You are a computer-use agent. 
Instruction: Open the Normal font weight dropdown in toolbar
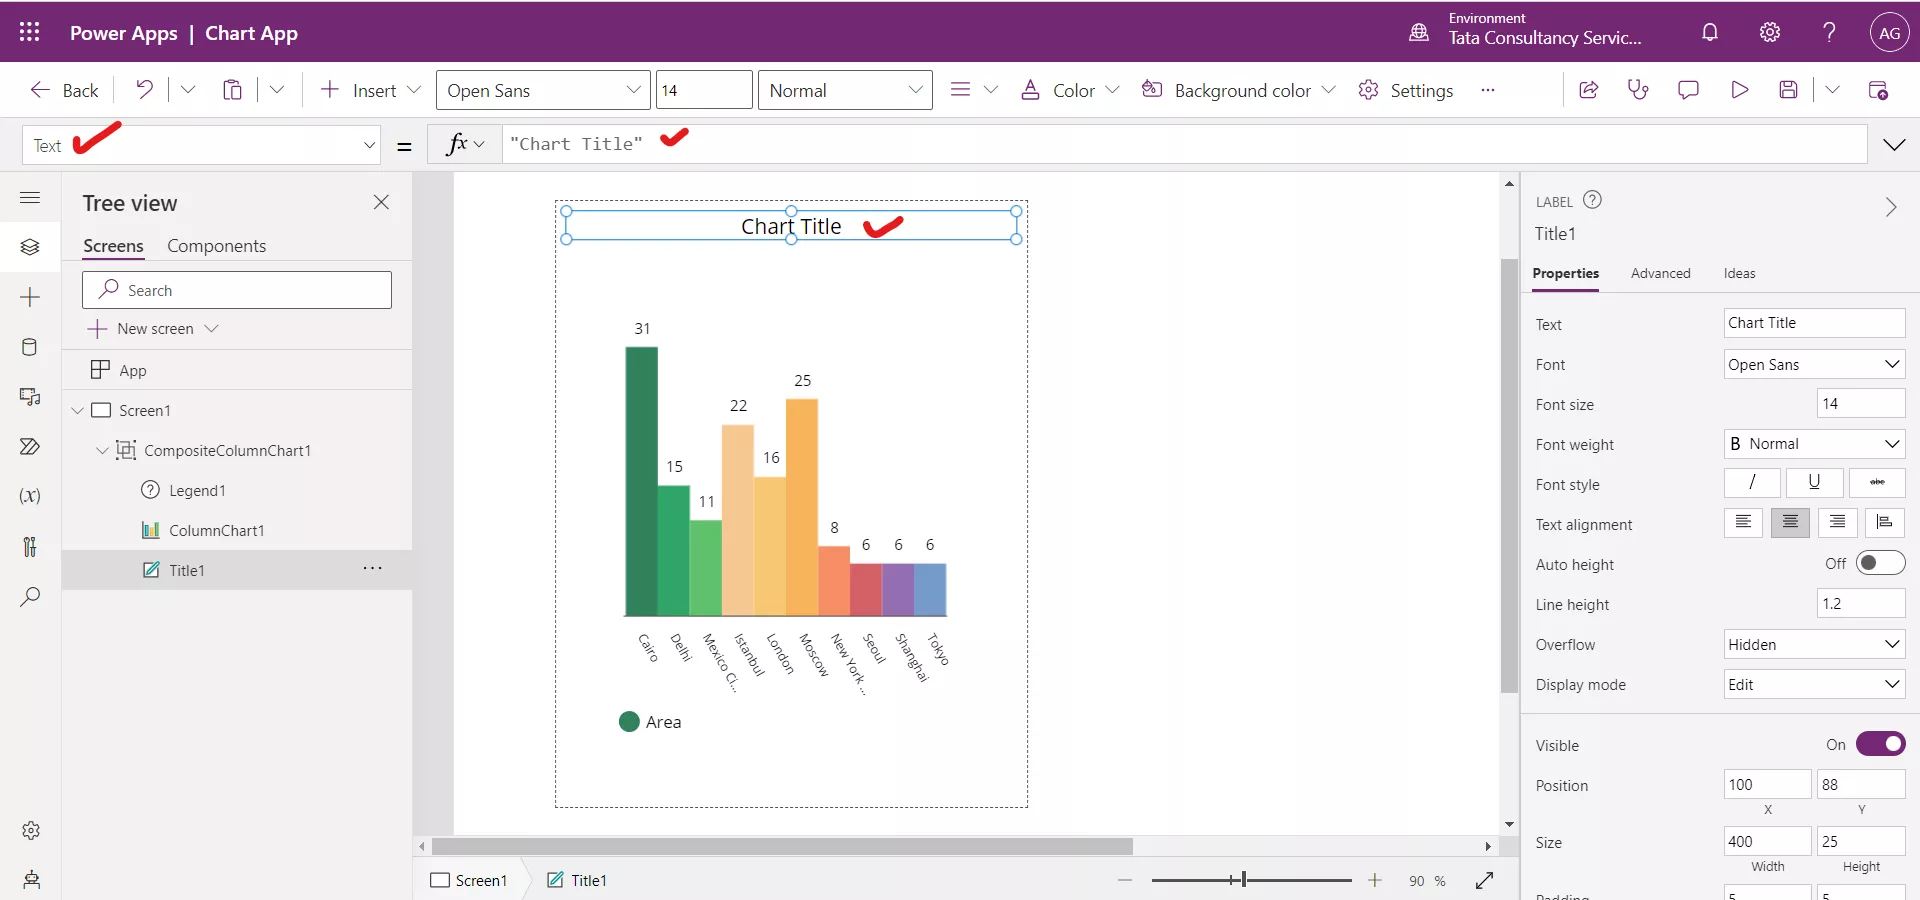[845, 90]
